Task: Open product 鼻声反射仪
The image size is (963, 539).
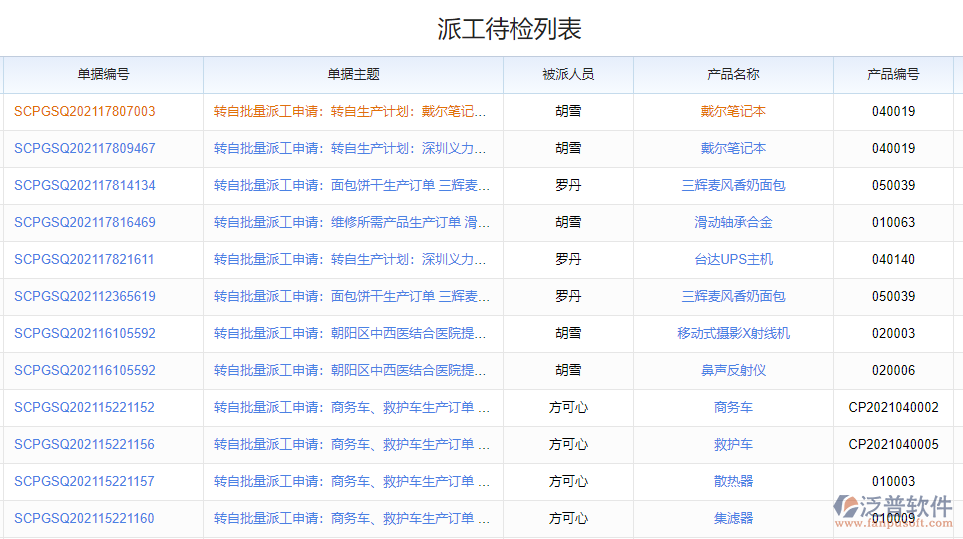Action: coord(733,370)
